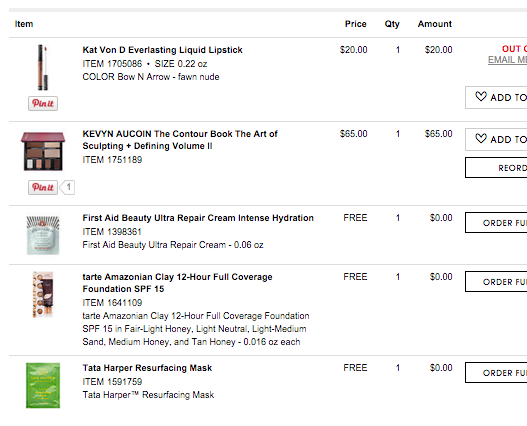Open the KEVYN AUCOIN The Contour Book title link
This screenshot has height=426, width=527.
click(x=180, y=140)
